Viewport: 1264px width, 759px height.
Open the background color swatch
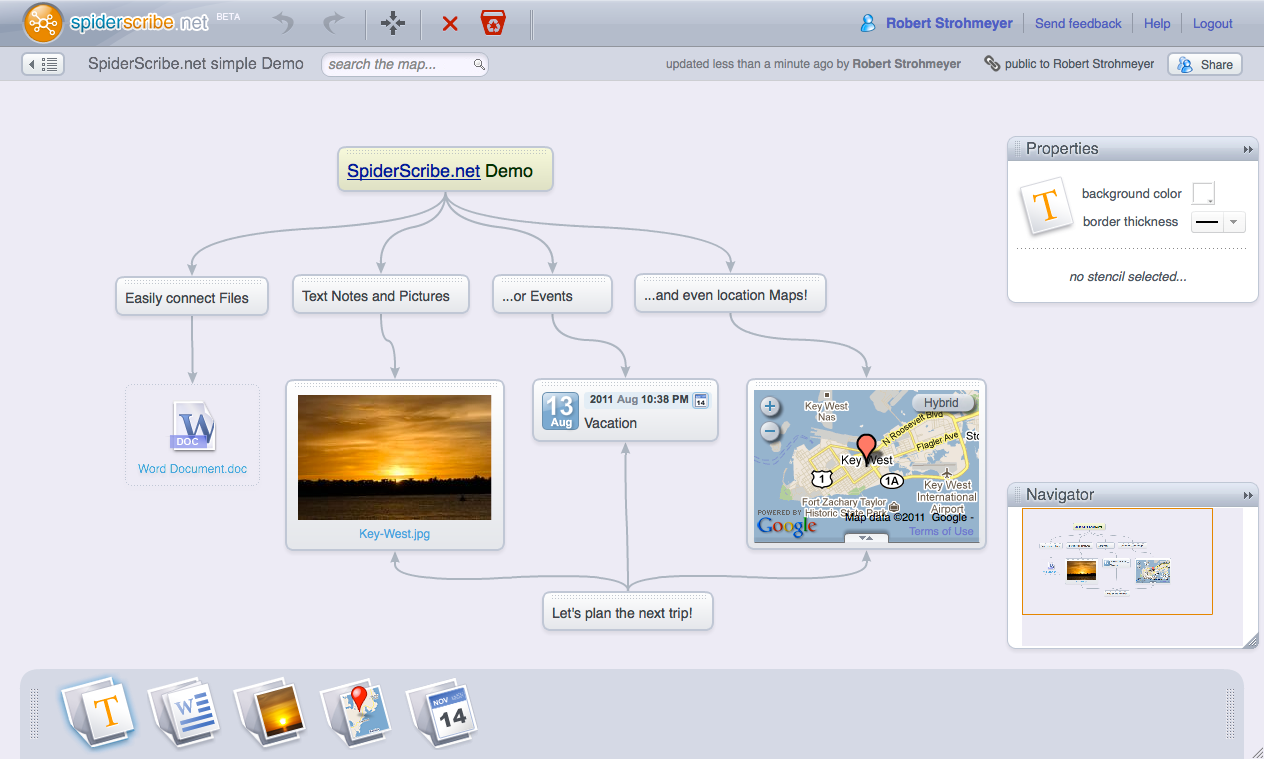[1203, 193]
